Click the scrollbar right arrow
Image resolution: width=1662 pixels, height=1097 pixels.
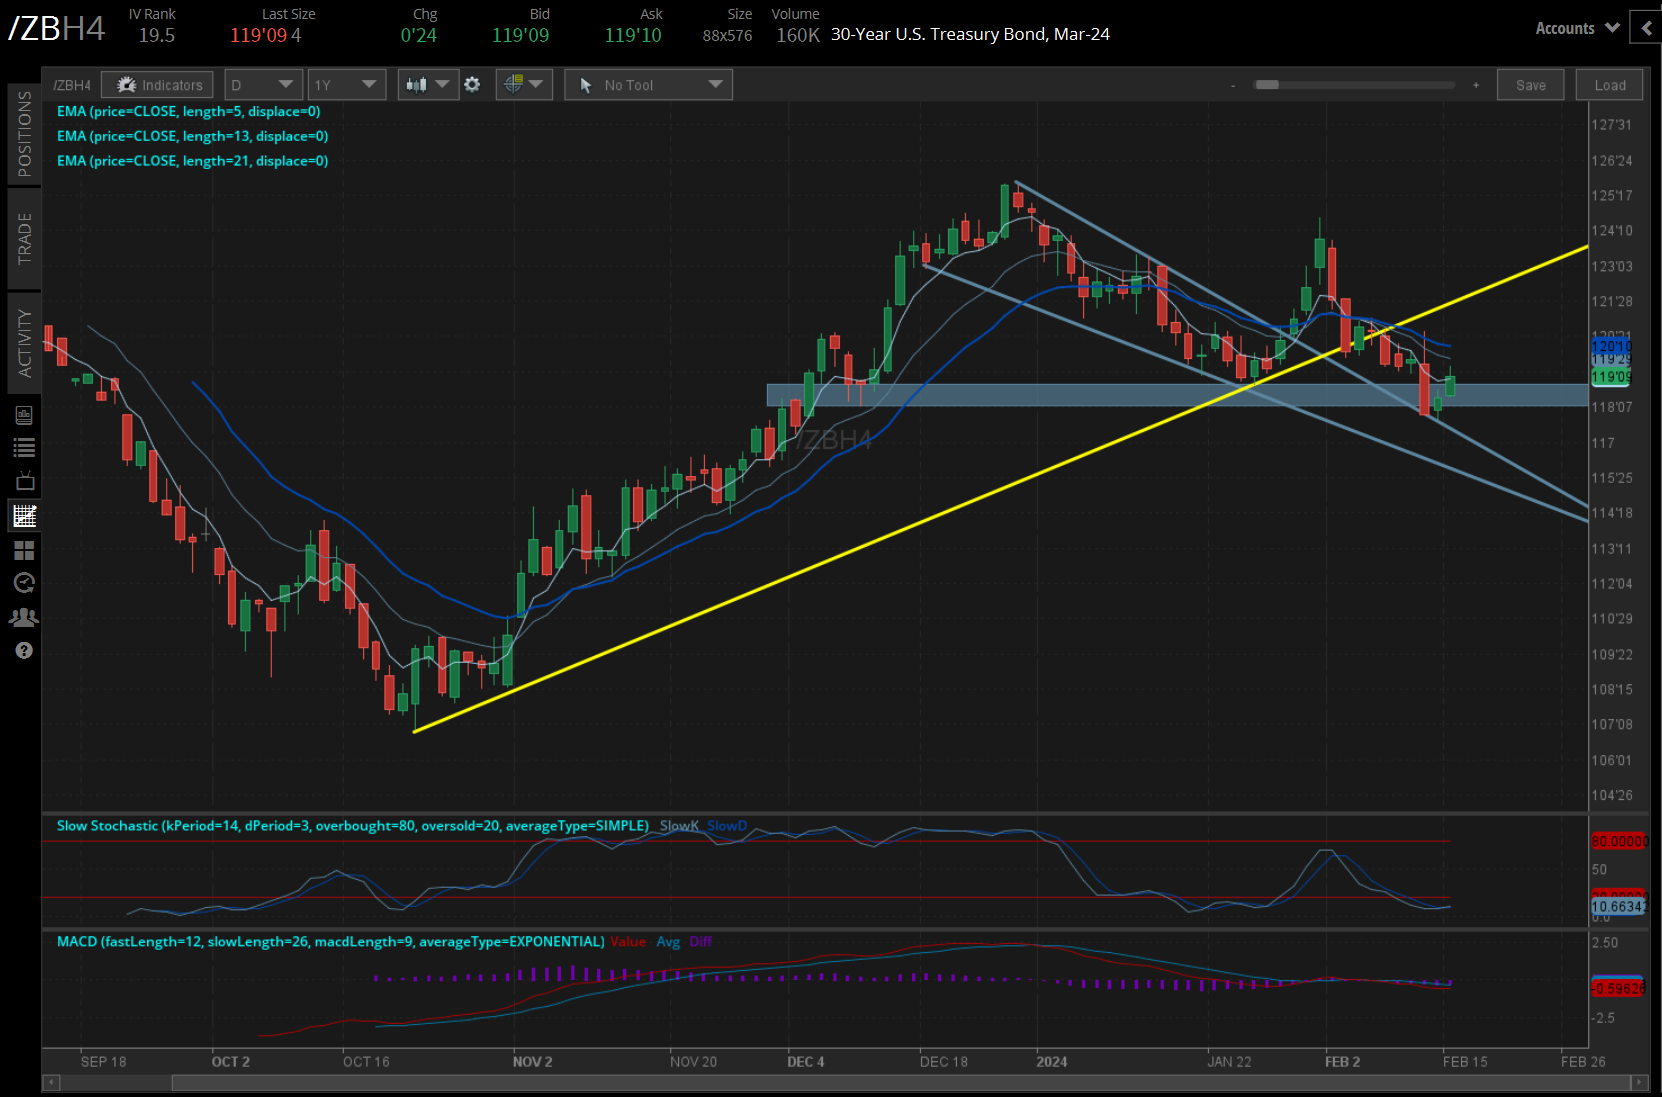pos(1638,1083)
